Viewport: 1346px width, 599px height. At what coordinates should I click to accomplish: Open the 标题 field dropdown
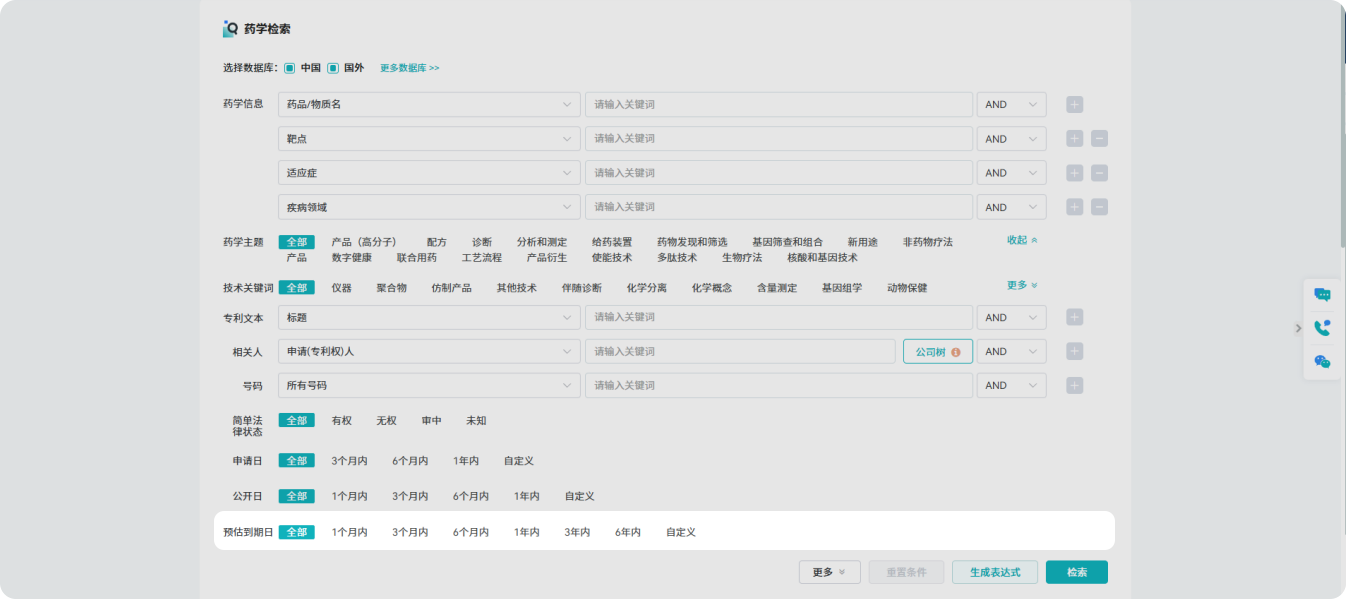(x=429, y=317)
